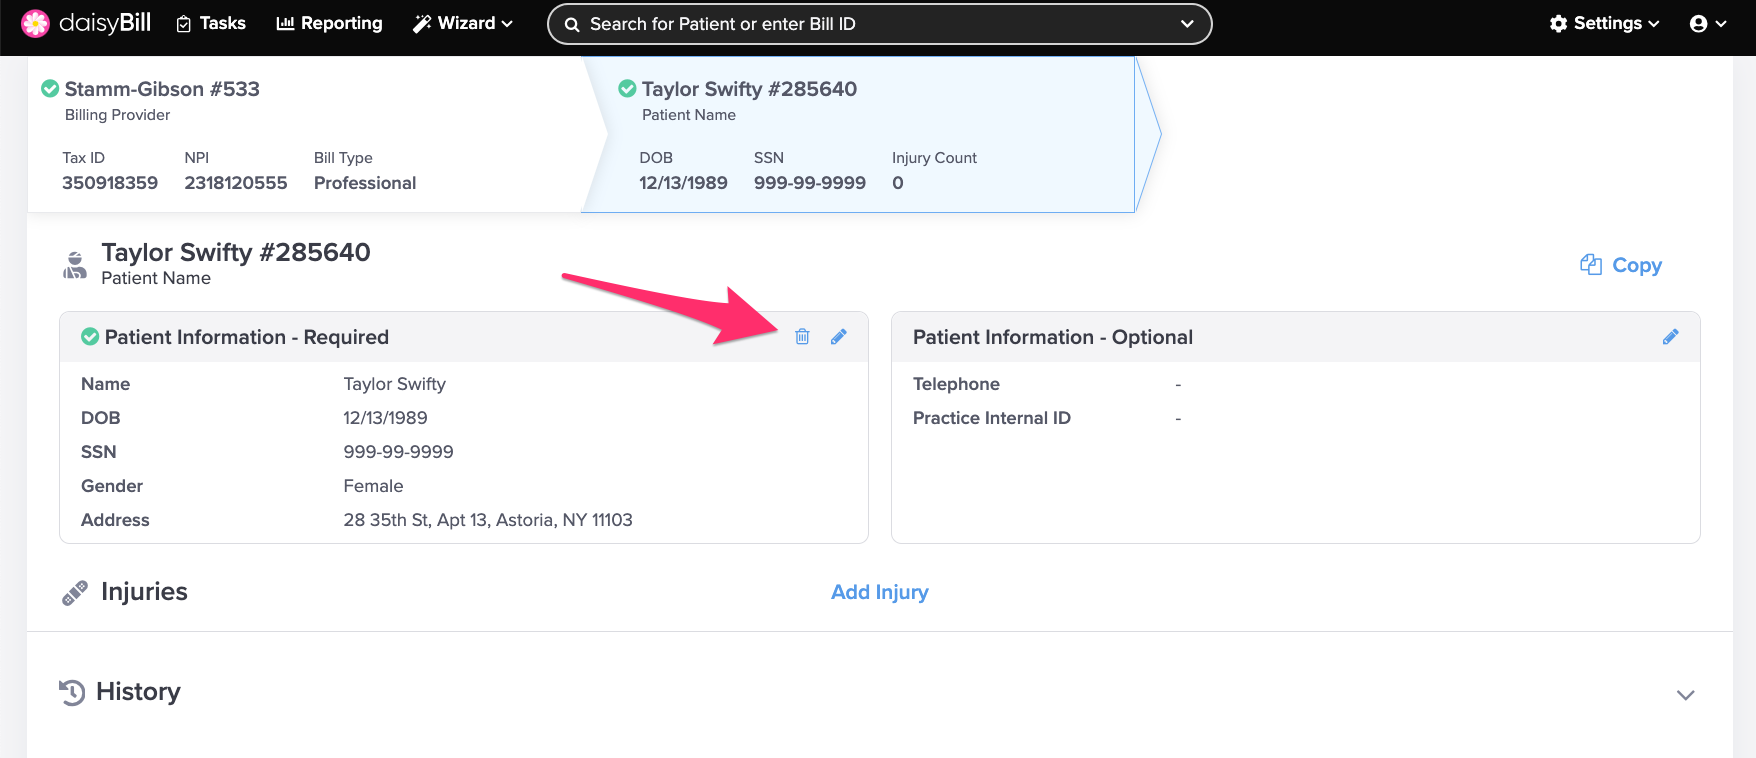Screen dimensions: 1756x758
Task: Edit Patient Information Required with pencil icon
Action: [839, 337]
